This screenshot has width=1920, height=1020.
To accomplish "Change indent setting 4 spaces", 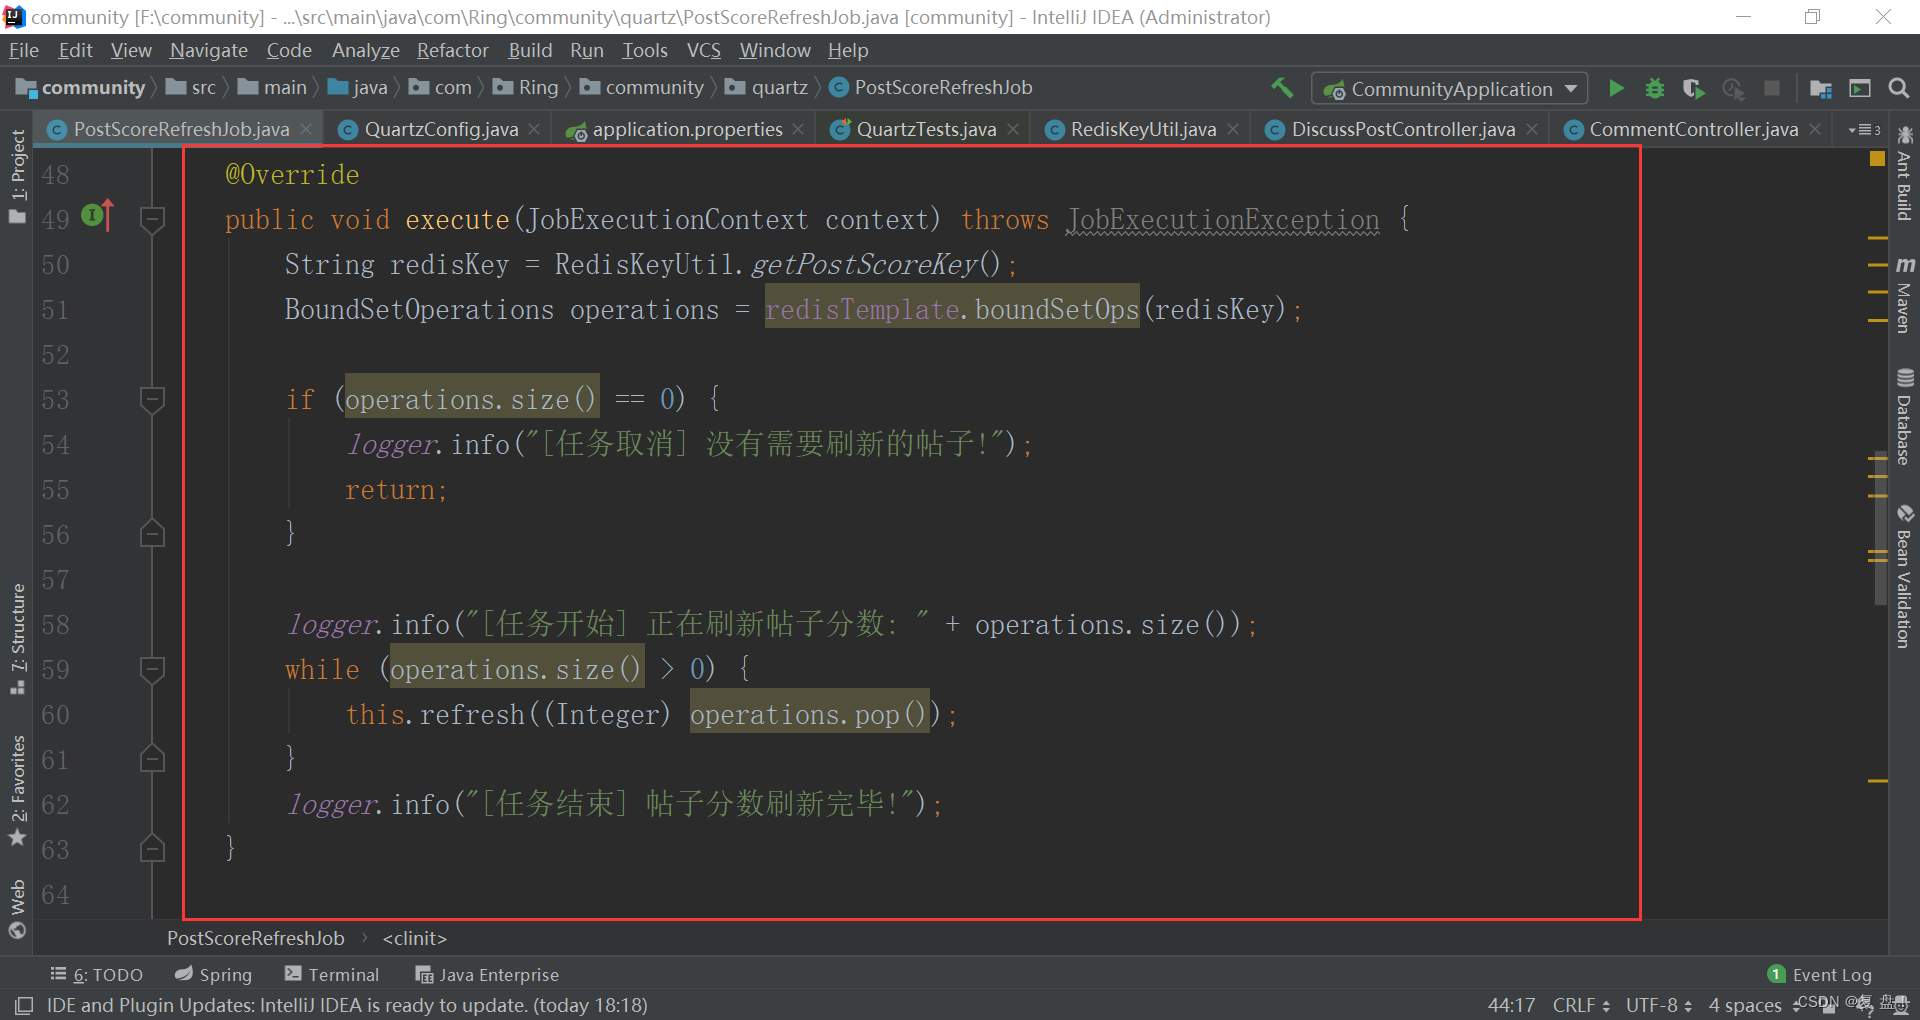I will pos(1746,1005).
